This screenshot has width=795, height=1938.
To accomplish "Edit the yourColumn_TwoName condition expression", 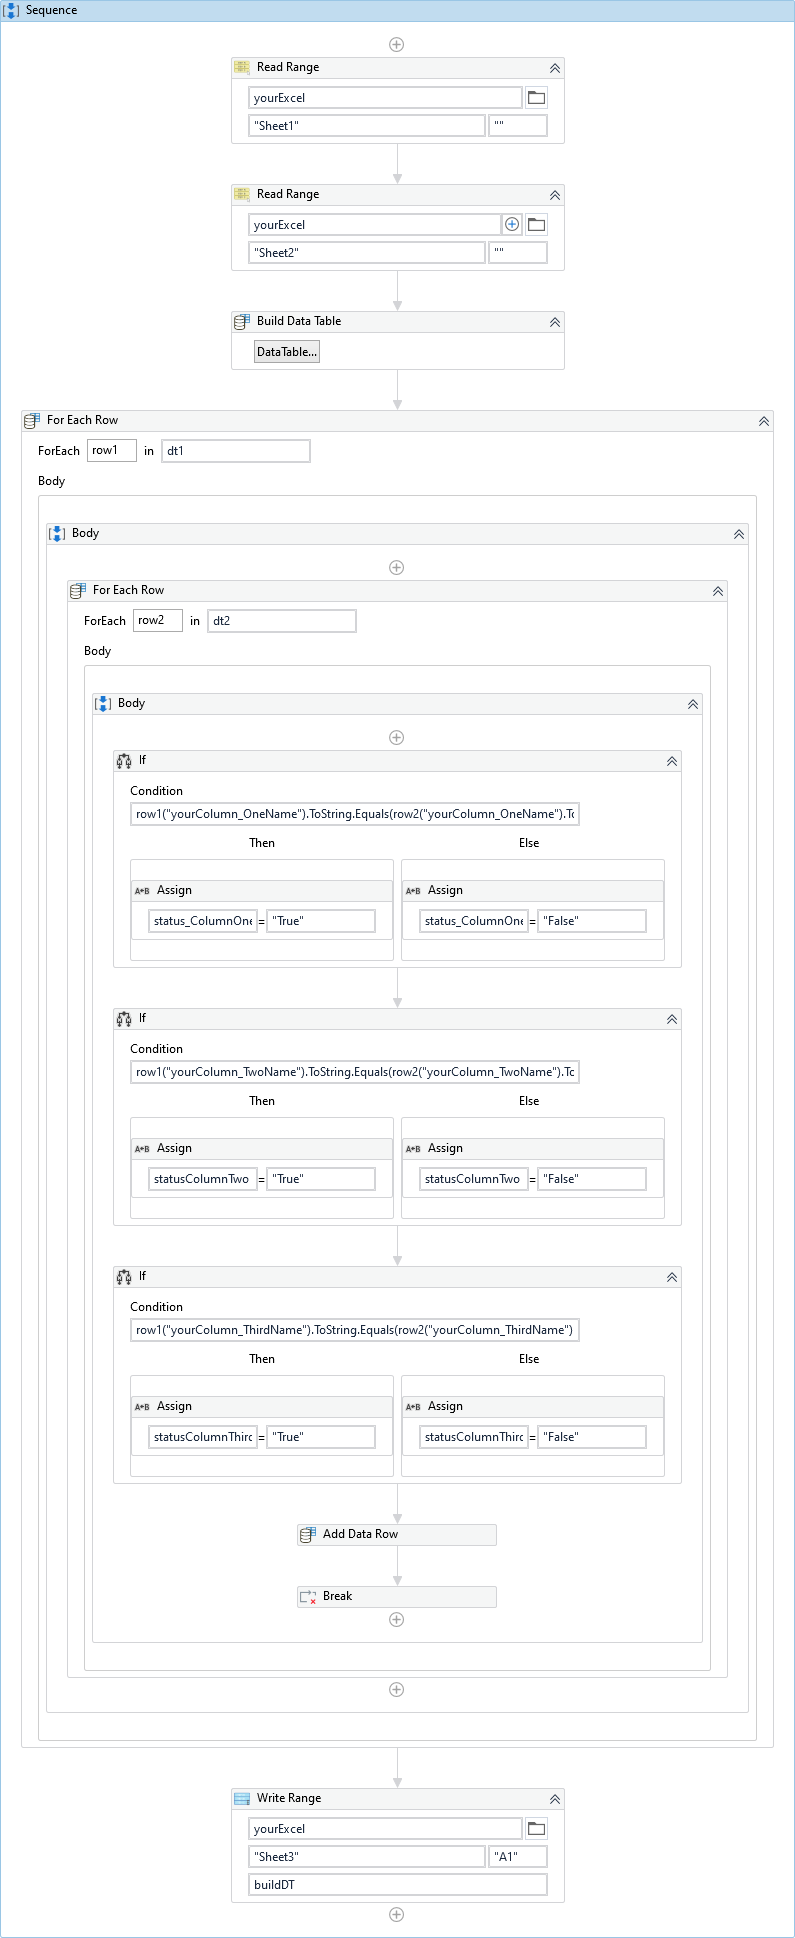I will 355,1072.
